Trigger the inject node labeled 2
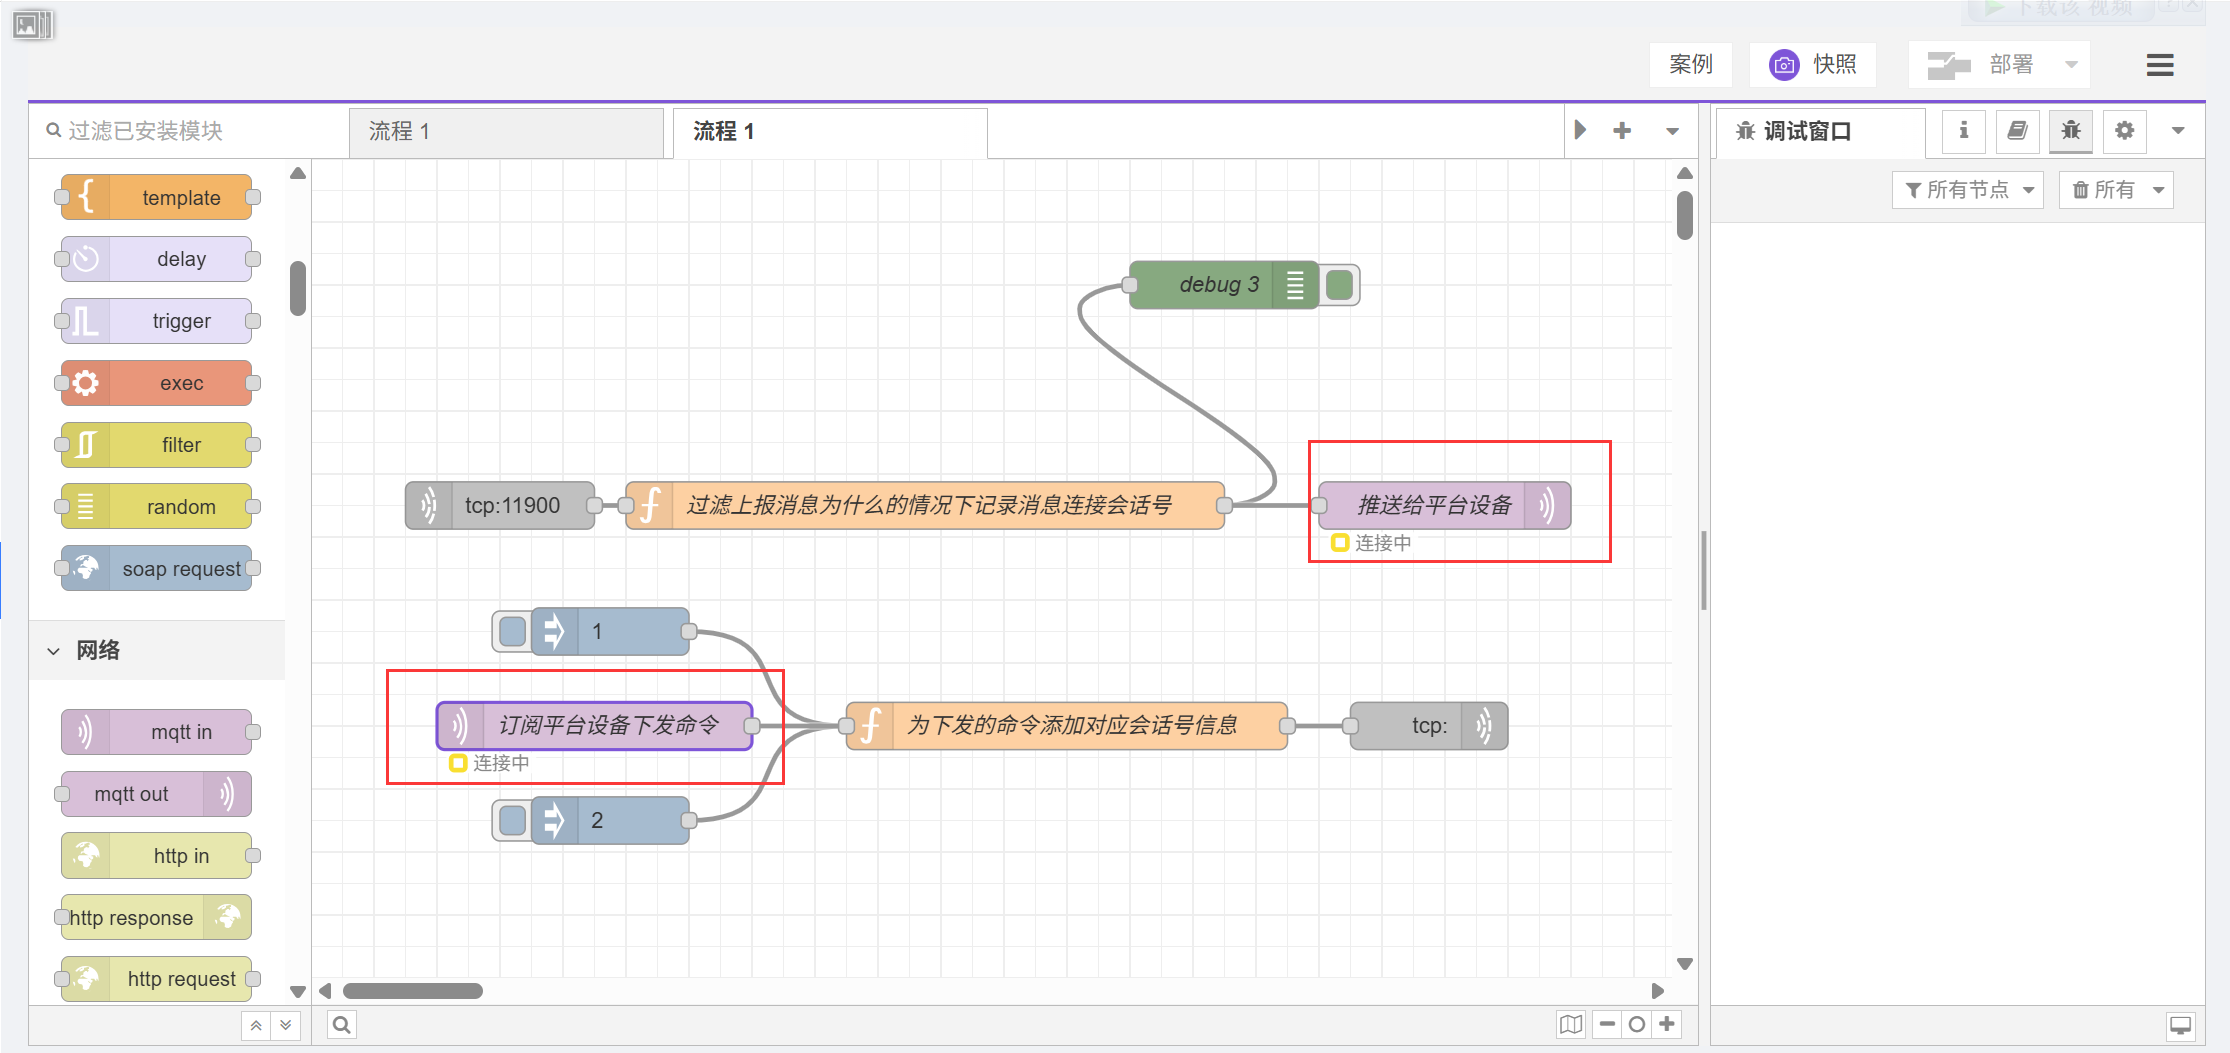This screenshot has height=1053, width=2230. tap(512, 821)
